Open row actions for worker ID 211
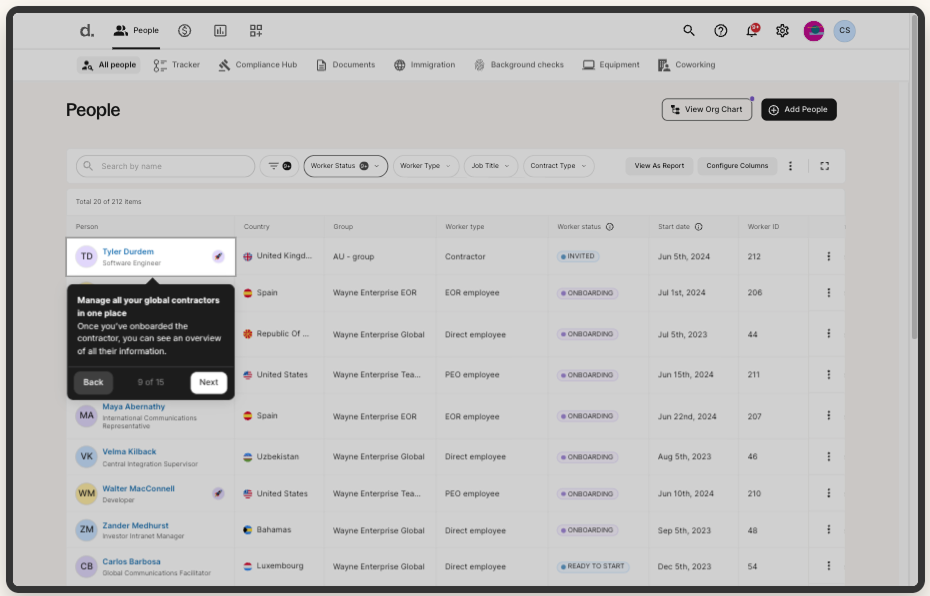The width and height of the screenshot is (930, 596). [x=829, y=375]
